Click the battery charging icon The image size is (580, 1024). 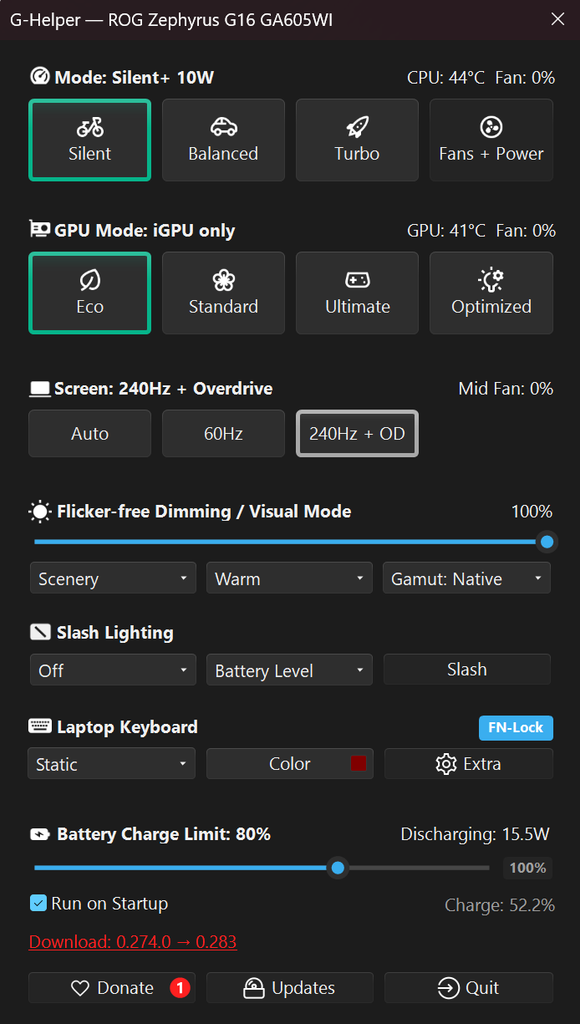coord(40,835)
